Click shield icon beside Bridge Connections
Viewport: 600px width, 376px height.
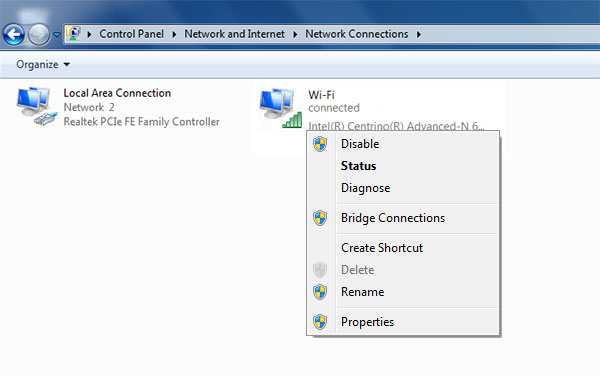(x=320, y=218)
